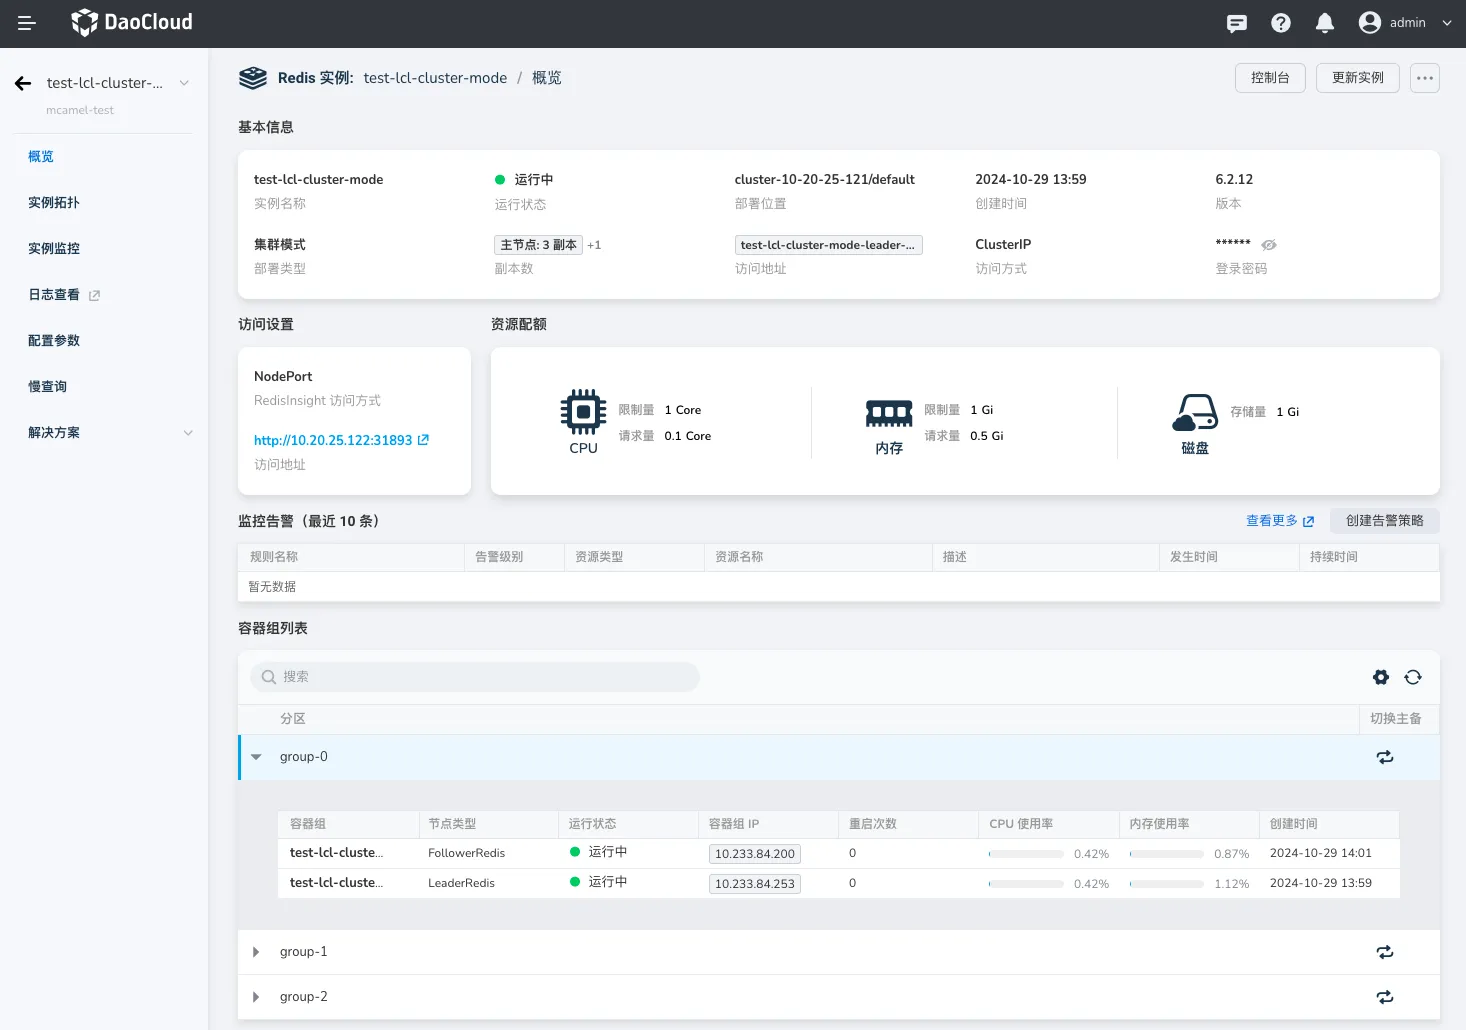Collapse the group-0 partition row
Screen dimensions: 1466x1030
click(256, 757)
